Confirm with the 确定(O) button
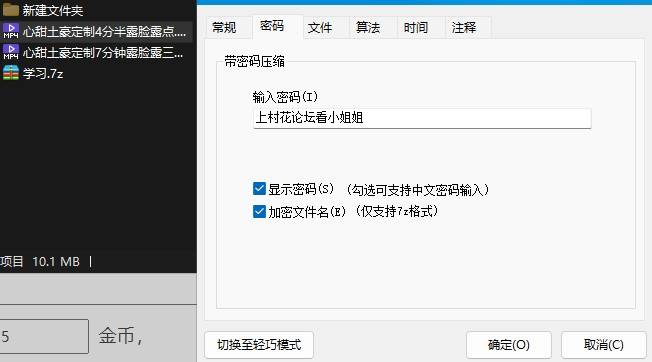 point(509,345)
